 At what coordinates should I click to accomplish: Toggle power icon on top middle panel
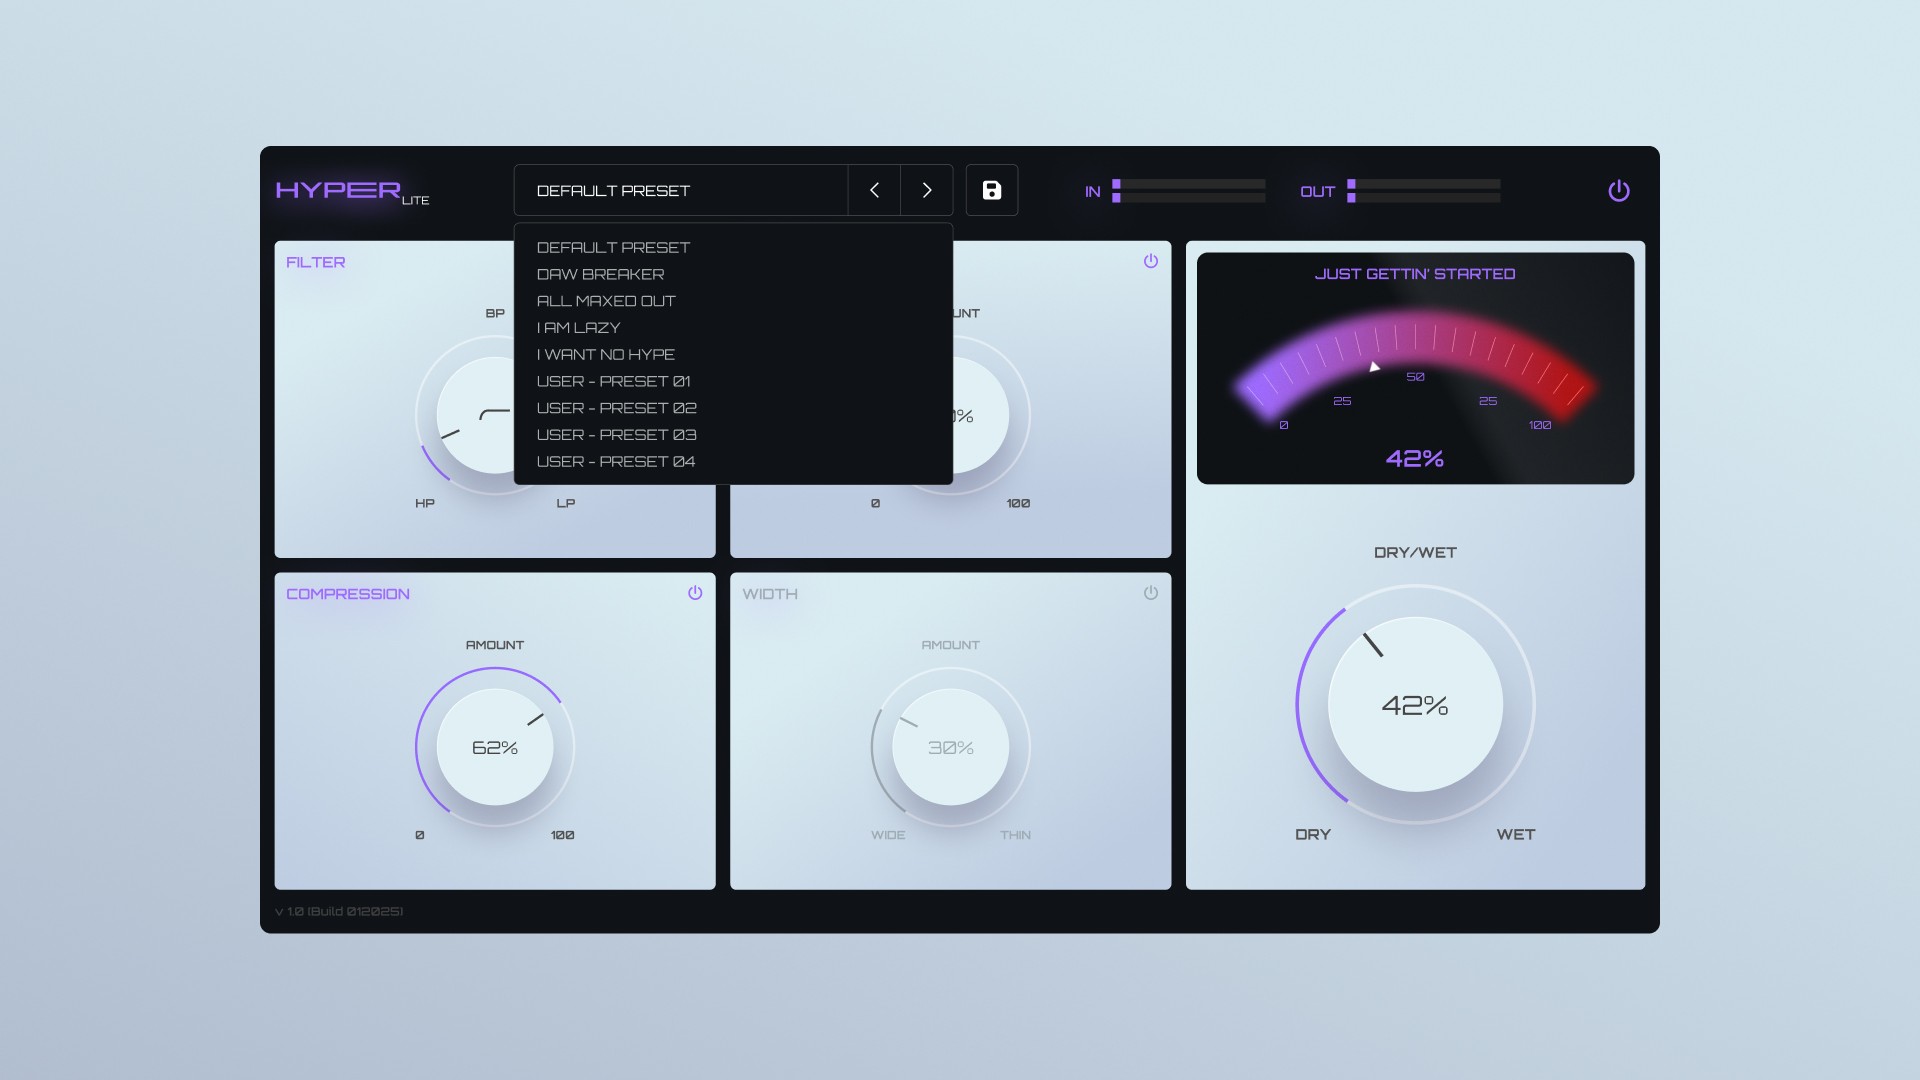tap(1151, 261)
